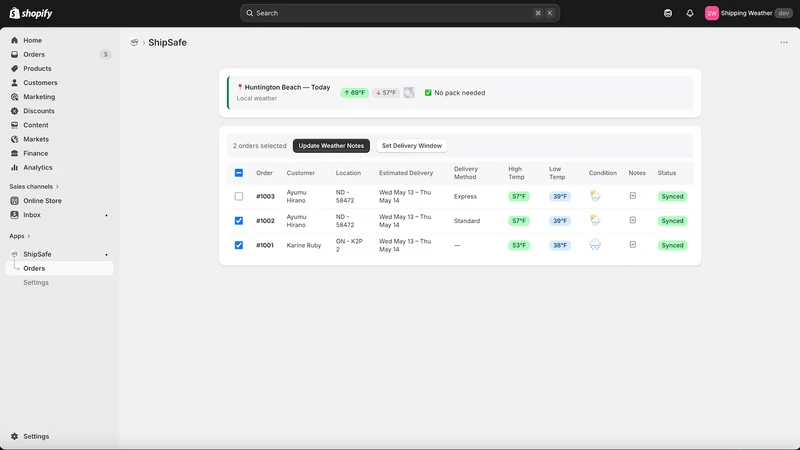Open order #1002 link
This screenshot has width=800, height=450.
tap(265, 221)
